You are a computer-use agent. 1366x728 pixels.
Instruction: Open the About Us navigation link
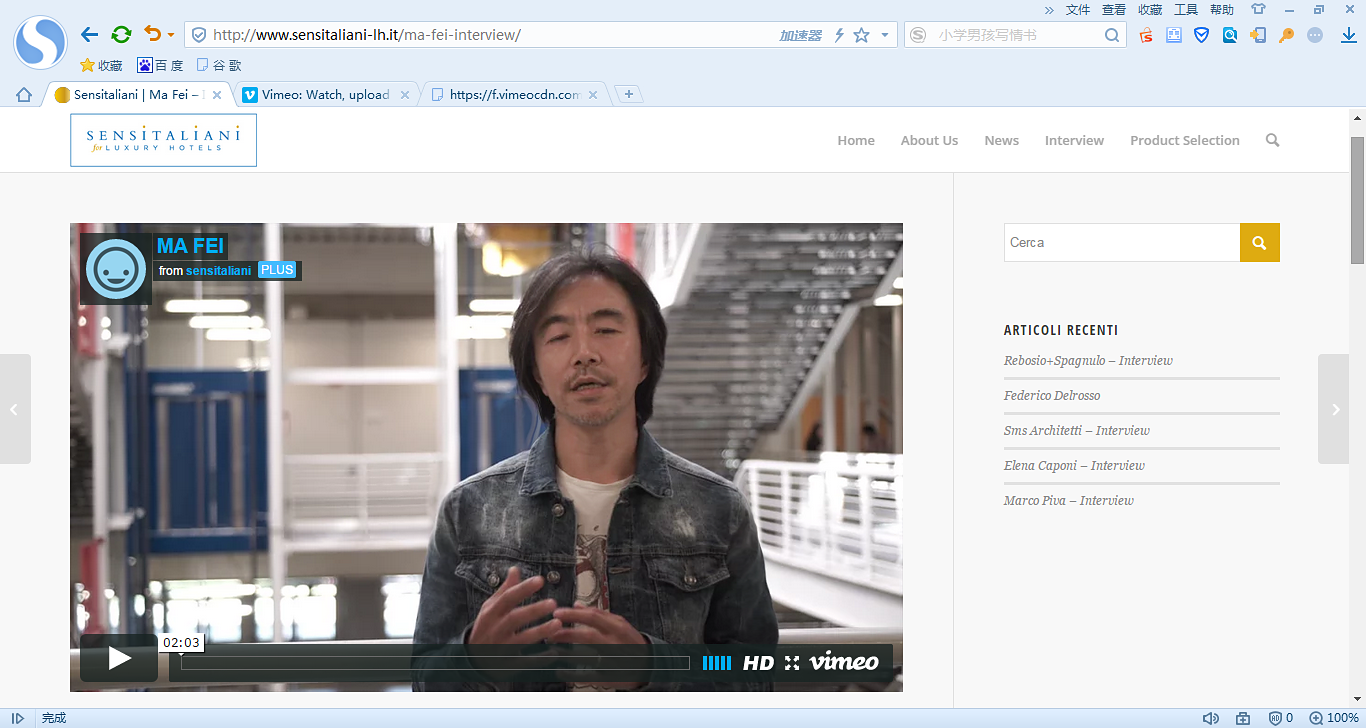[929, 141]
